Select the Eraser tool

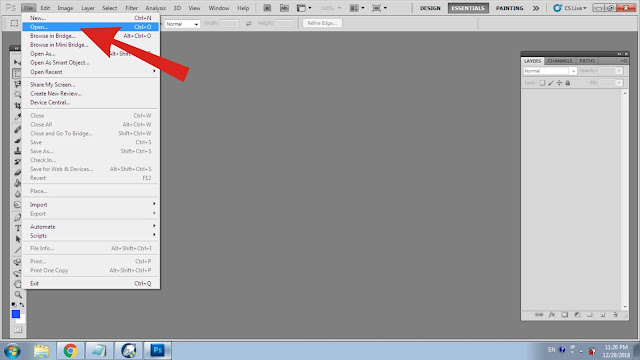17,172
